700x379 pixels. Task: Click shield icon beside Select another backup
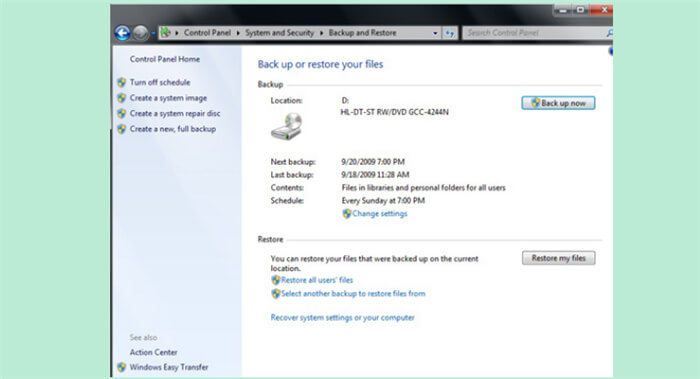[x=276, y=294]
